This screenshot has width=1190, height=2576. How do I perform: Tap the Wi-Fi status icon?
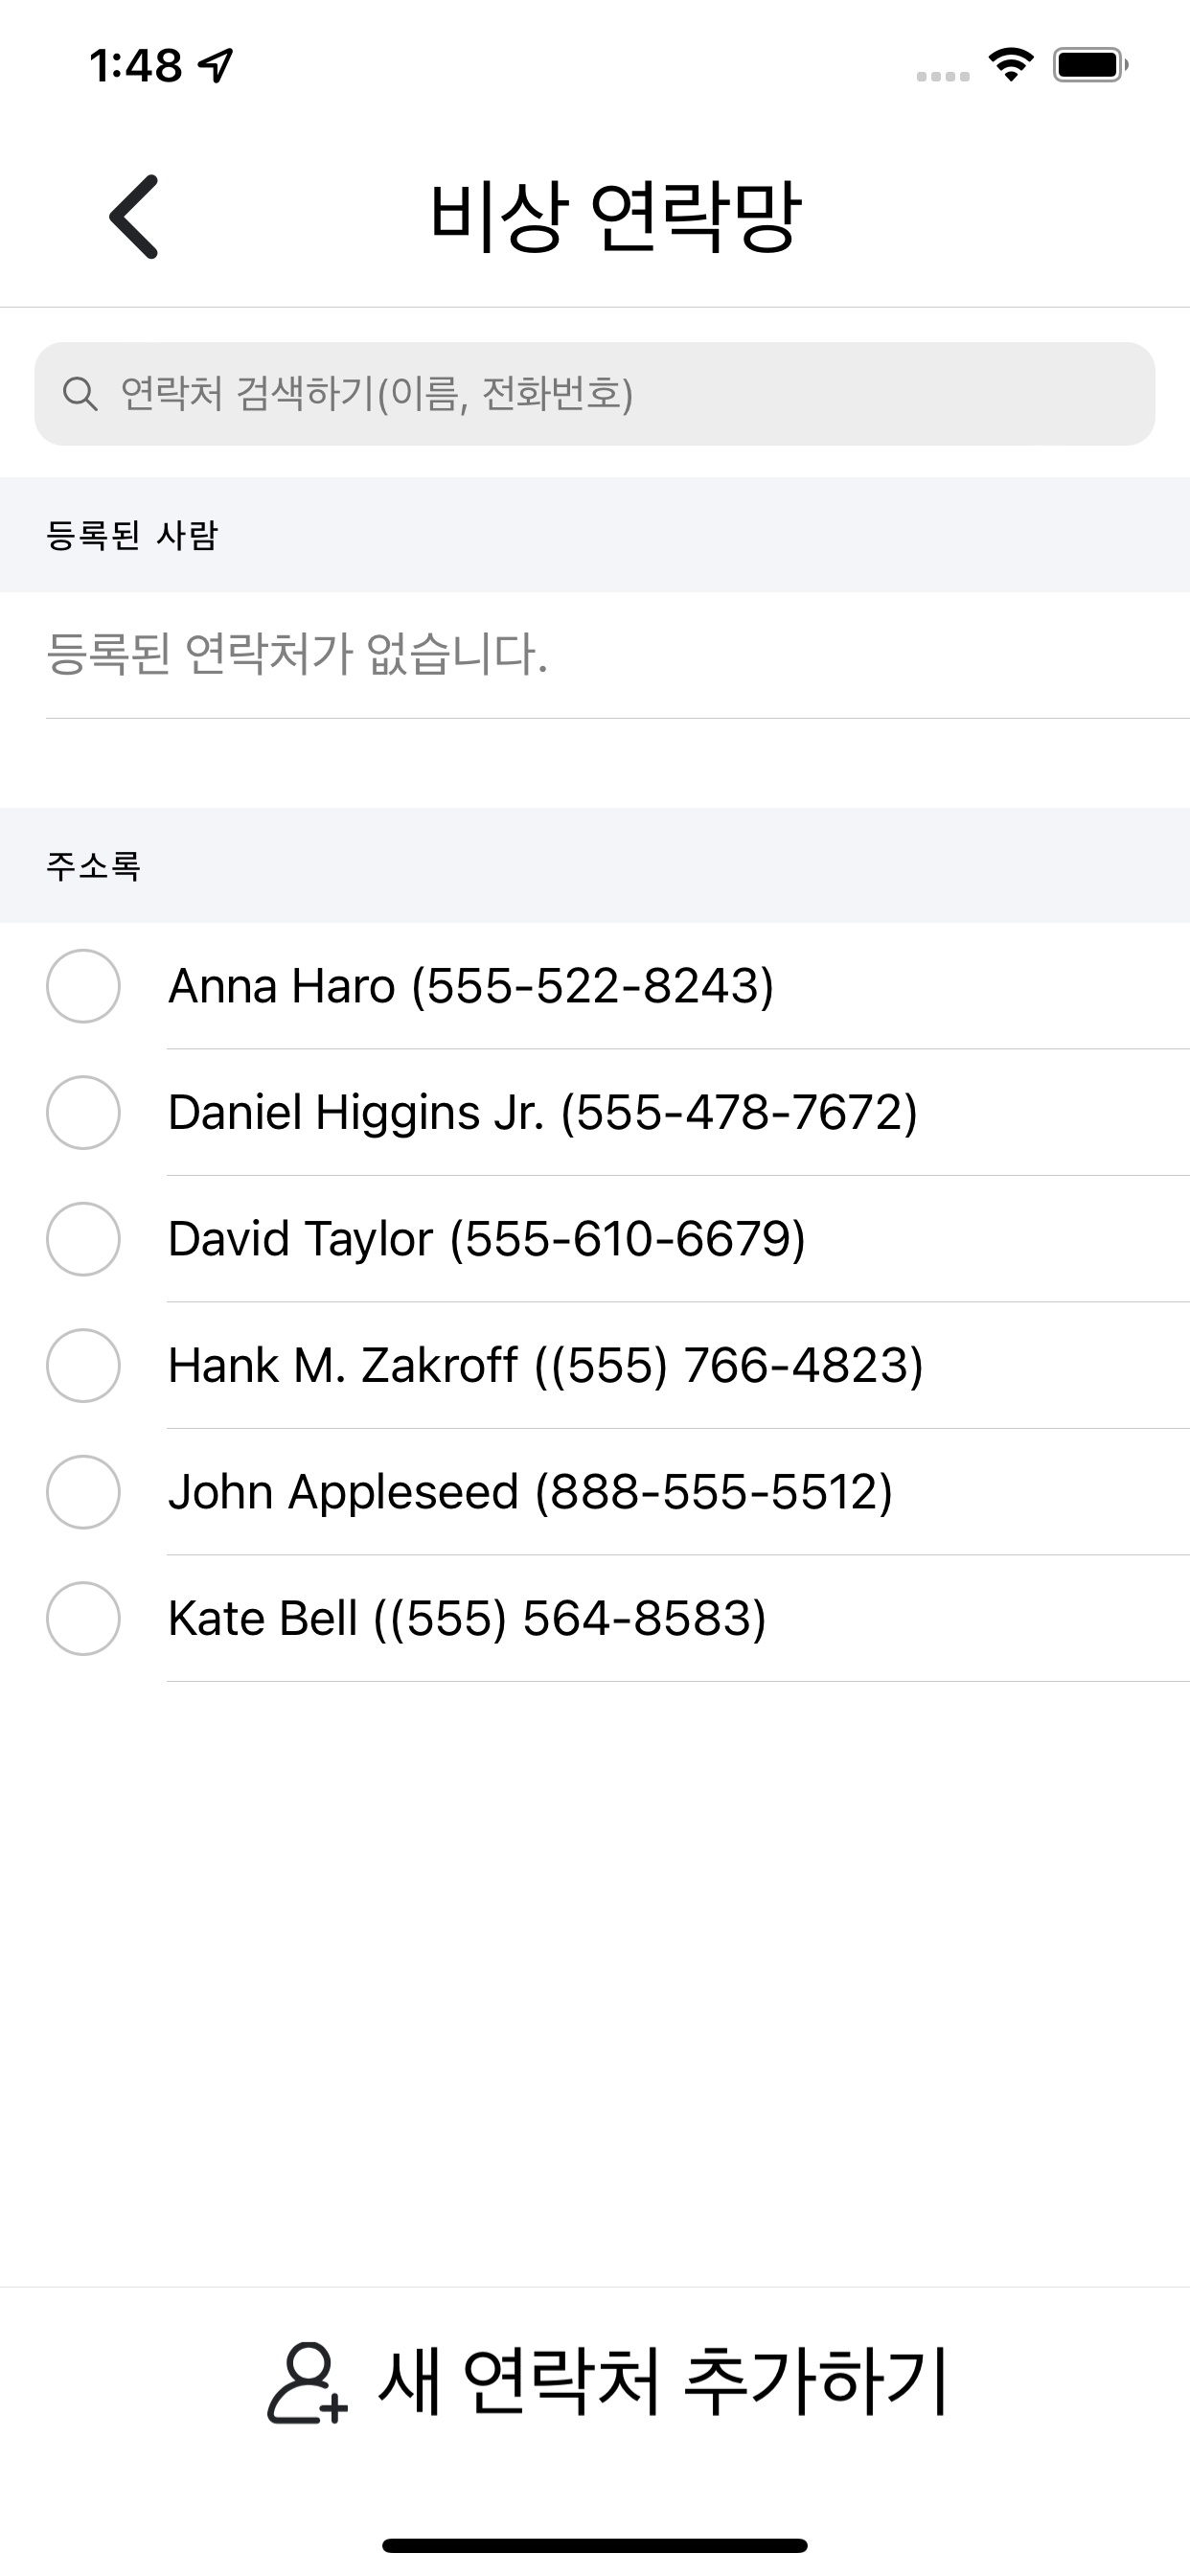click(x=1011, y=65)
